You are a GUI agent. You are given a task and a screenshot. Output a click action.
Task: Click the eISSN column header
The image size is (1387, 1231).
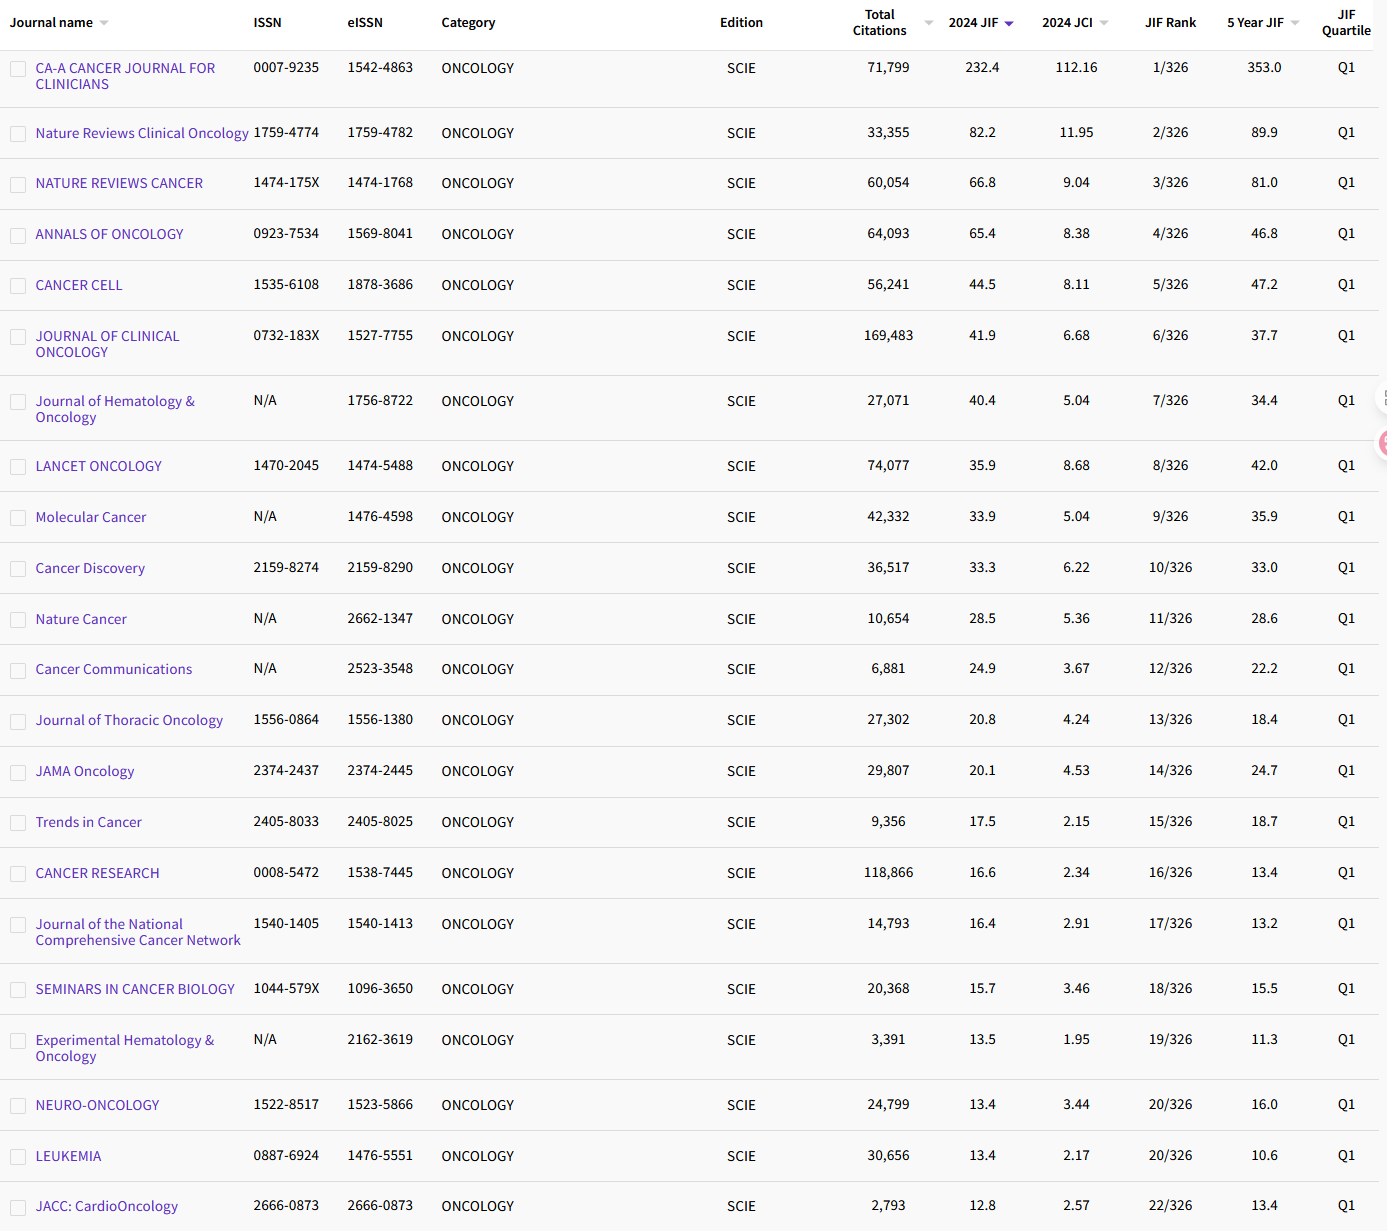click(365, 23)
